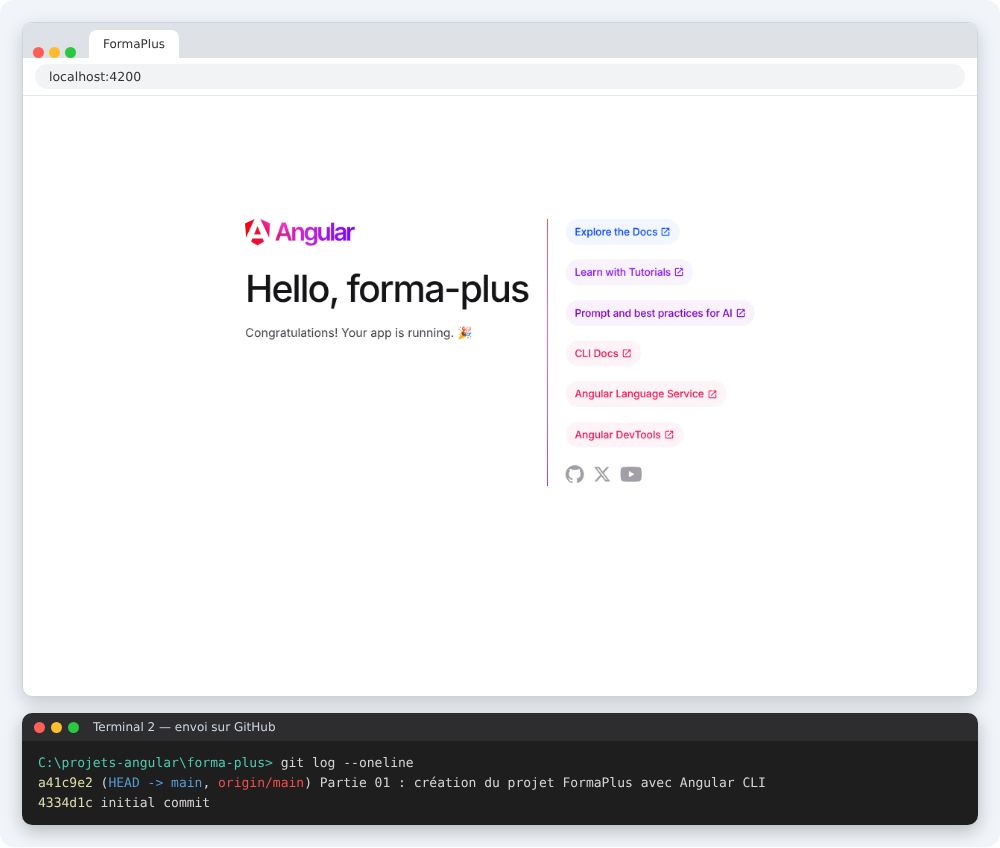Click the external-link icon on Angular DevTools

coord(669,435)
